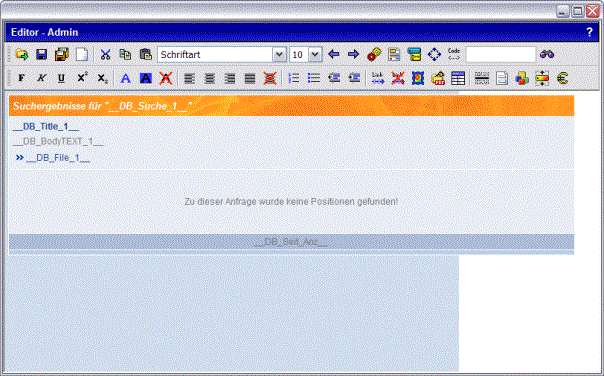The height and width of the screenshot is (376, 604).
Task: Toggle italic K formatting
Action: pyautogui.click(x=41, y=78)
